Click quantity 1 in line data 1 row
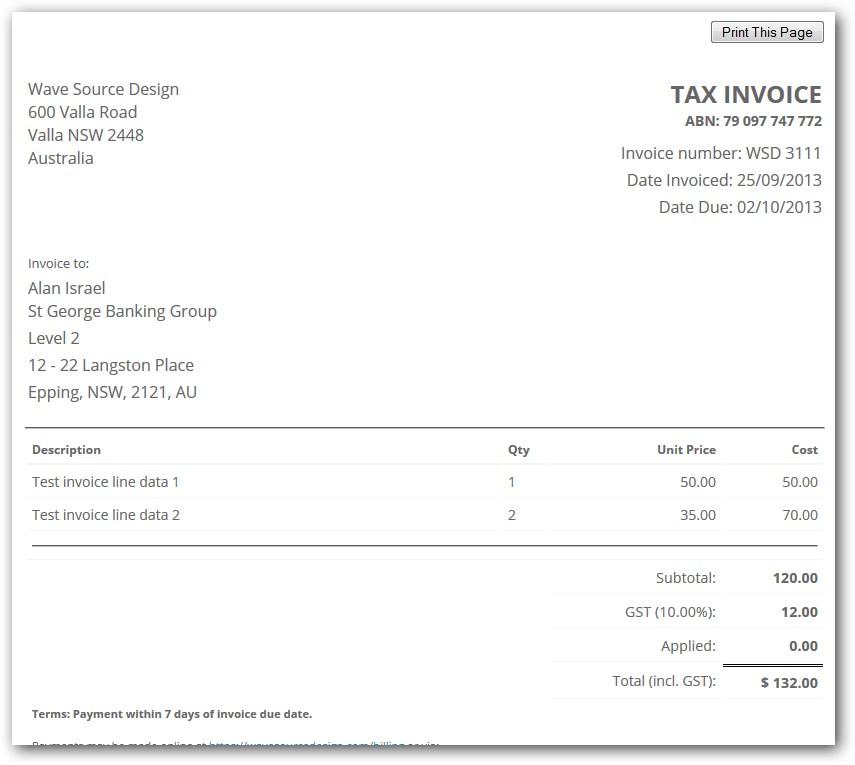 click(511, 481)
